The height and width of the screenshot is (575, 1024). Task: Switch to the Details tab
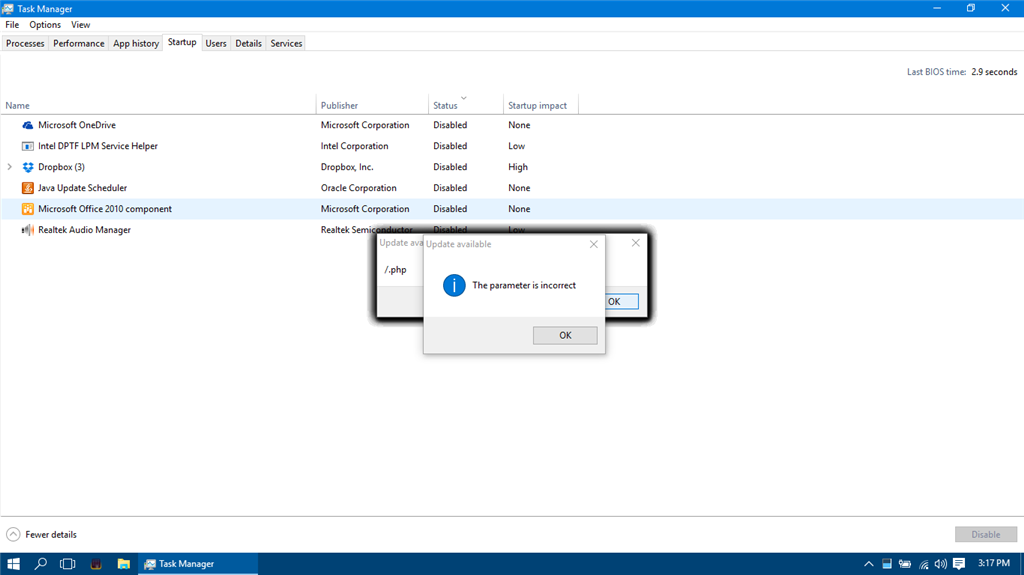pos(248,43)
